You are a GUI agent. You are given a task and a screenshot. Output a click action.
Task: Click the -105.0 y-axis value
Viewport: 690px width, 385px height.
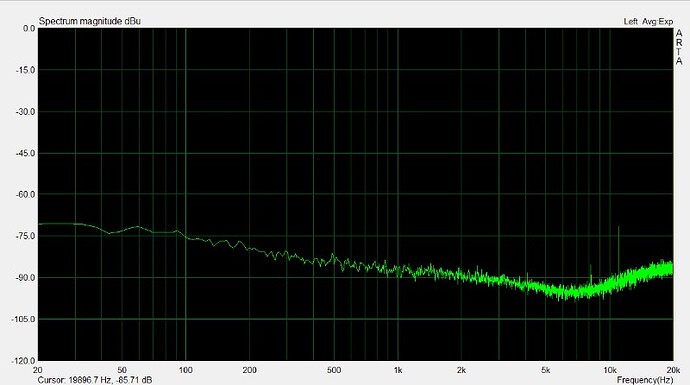pos(24,319)
